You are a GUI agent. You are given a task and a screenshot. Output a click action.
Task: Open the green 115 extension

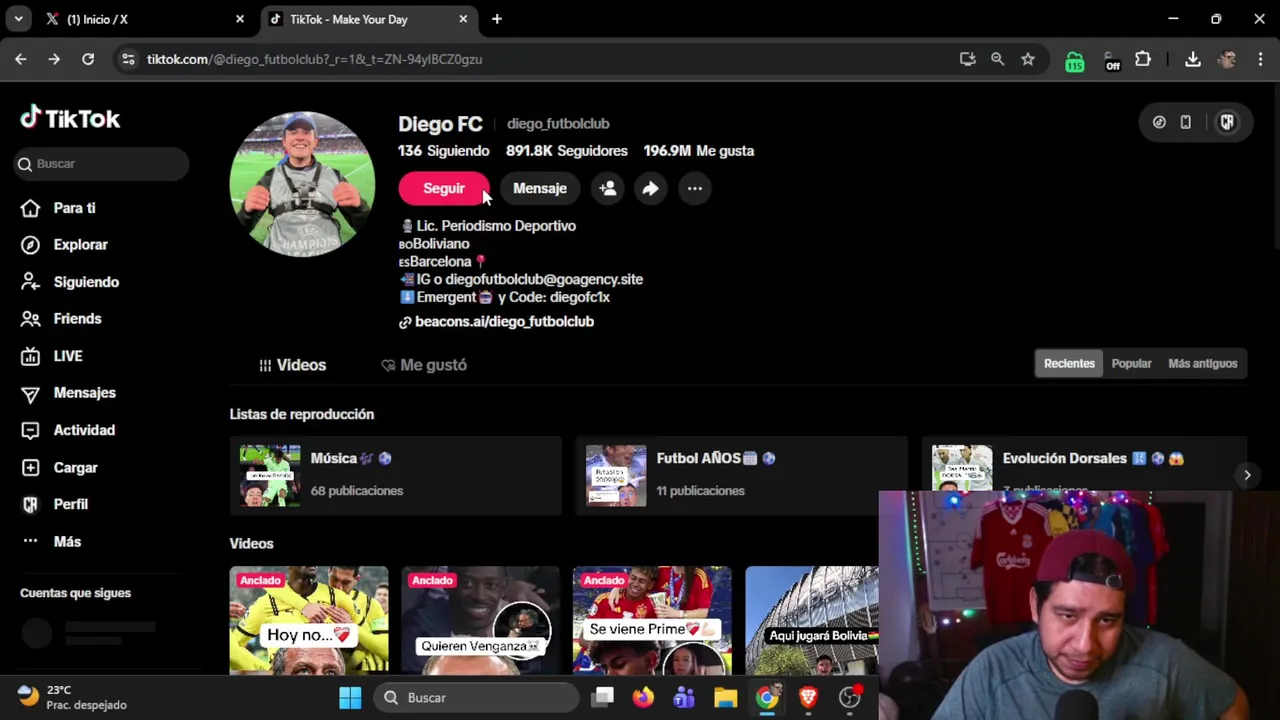pos(1074,61)
